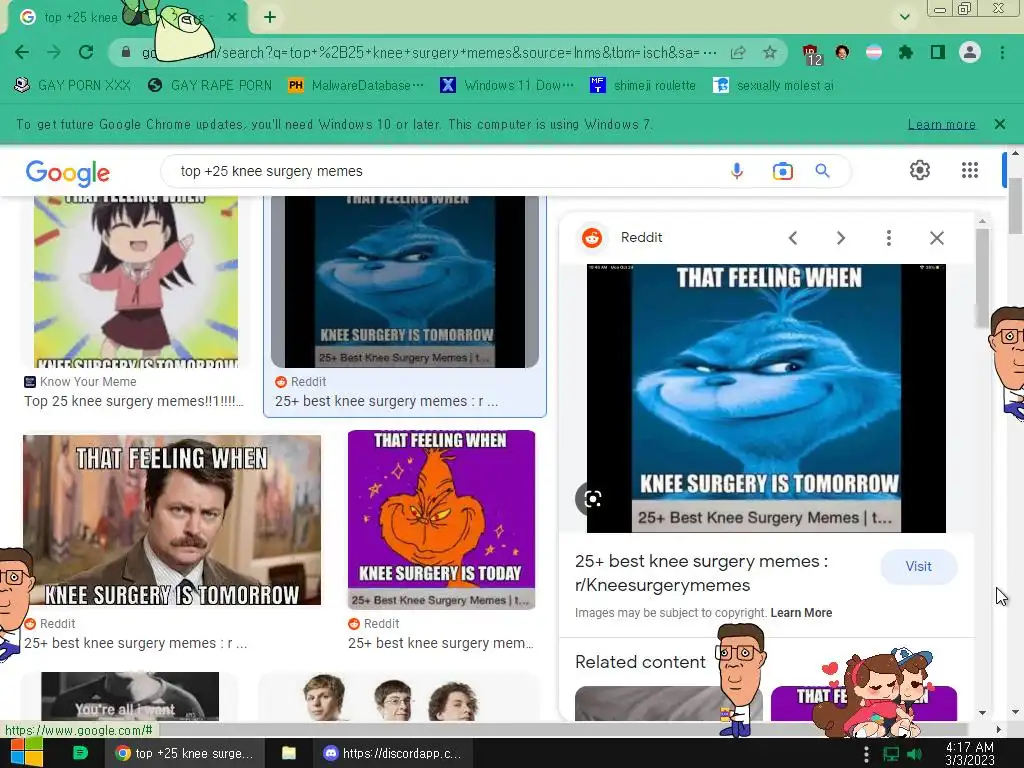Viewport: 1024px width, 768px height.
Task: Open the Windows 11 Dow... bookmark
Action: (x=507, y=86)
